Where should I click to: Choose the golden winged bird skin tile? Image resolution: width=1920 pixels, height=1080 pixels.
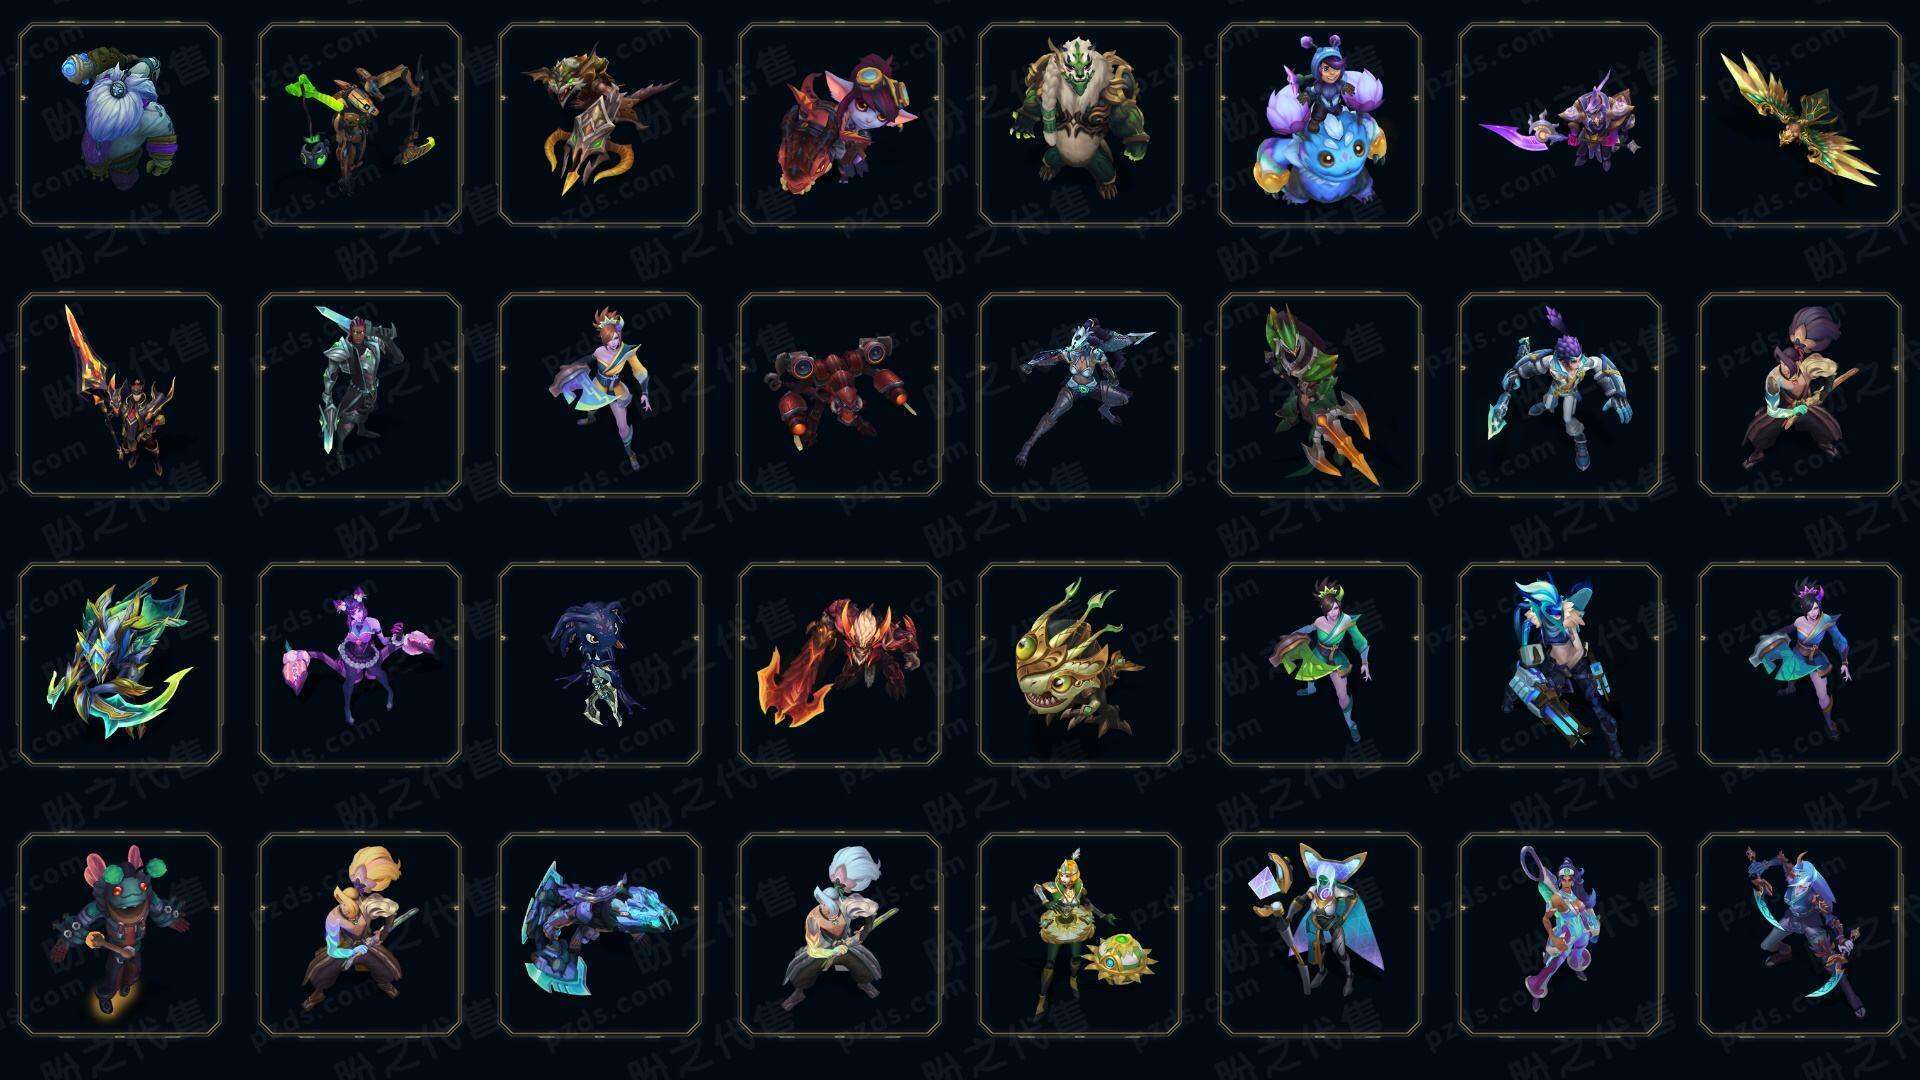[x=1800, y=125]
